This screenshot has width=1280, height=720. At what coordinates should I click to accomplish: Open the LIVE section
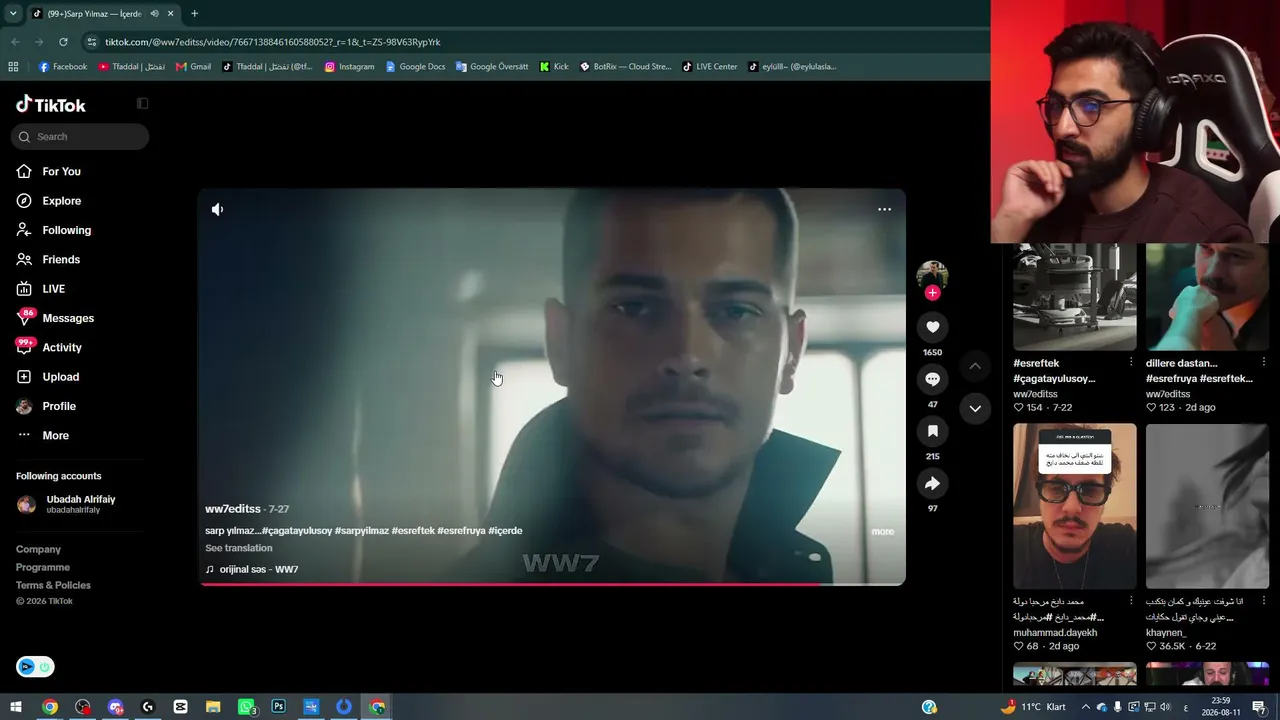point(53,289)
